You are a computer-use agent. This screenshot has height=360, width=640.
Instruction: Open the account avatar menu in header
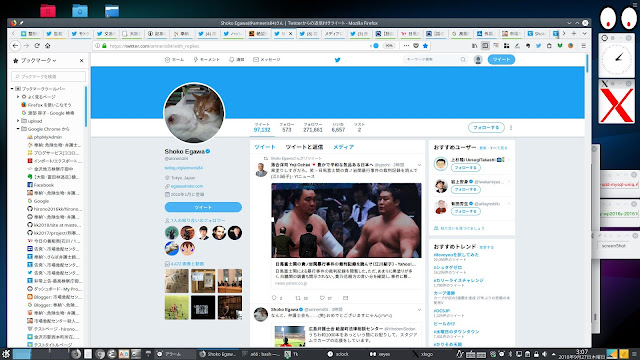pyautogui.click(x=478, y=60)
